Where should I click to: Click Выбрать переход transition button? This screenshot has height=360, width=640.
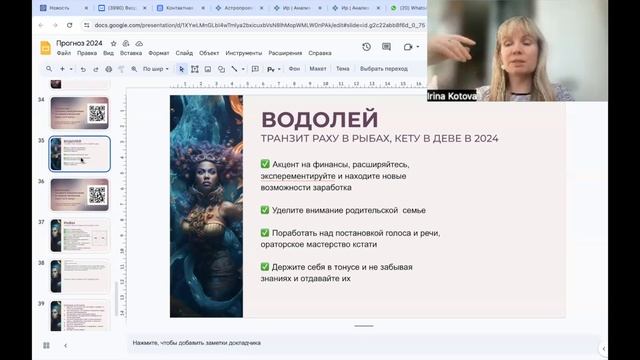pyautogui.click(x=384, y=69)
